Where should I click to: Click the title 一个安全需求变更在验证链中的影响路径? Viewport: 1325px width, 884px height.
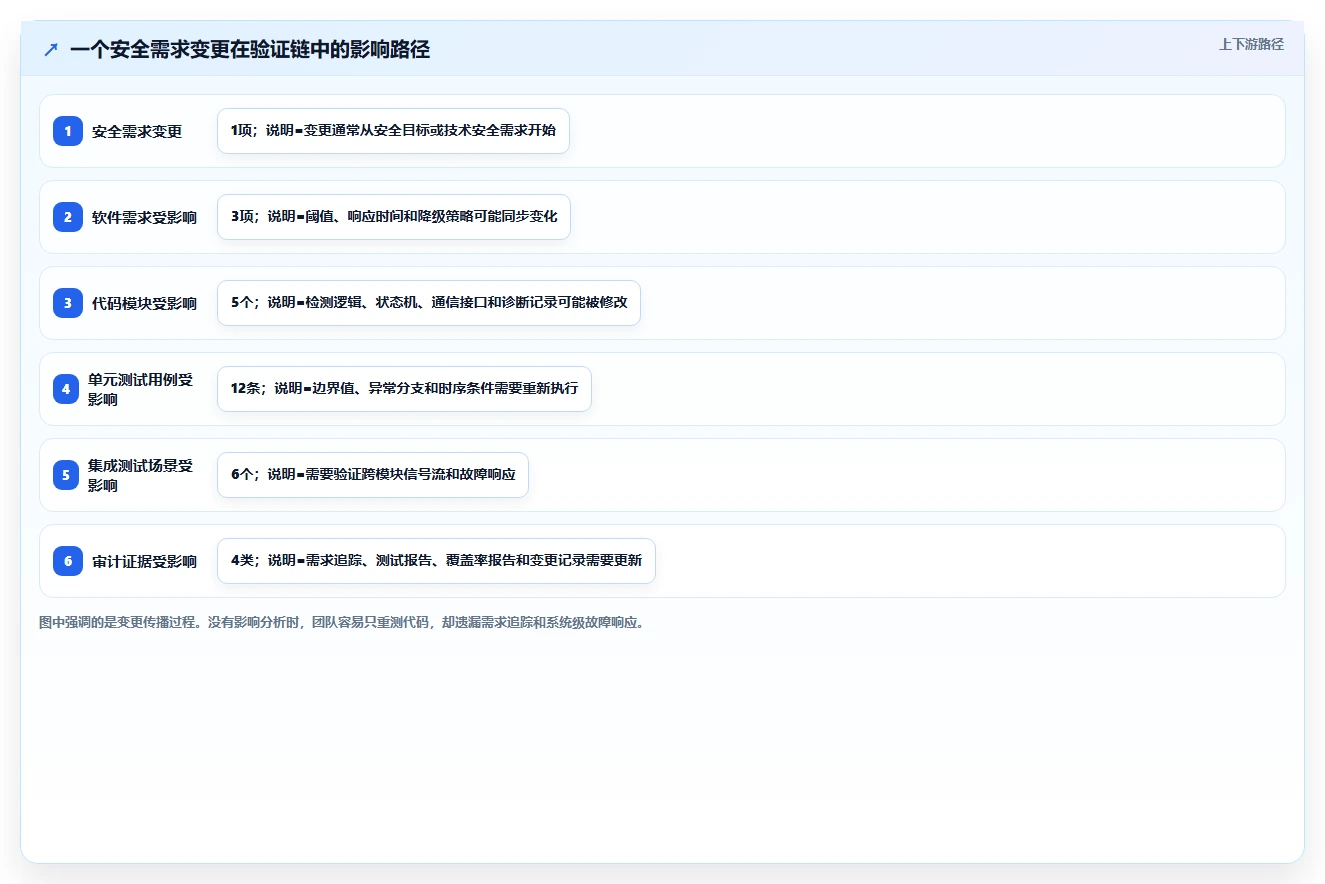(250, 49)
